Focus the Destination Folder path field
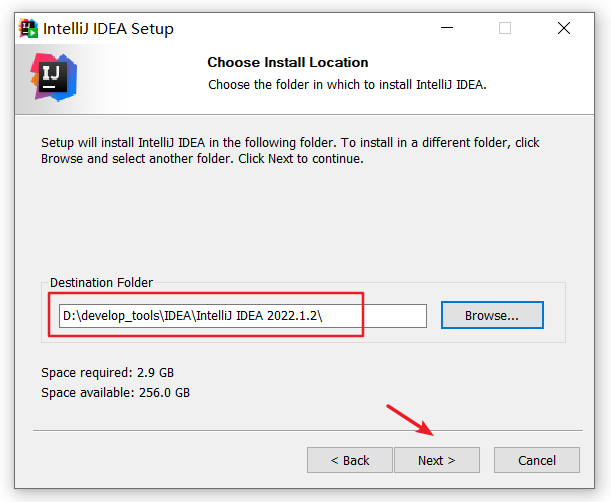The image size is (611, 502). pos(243,316)
